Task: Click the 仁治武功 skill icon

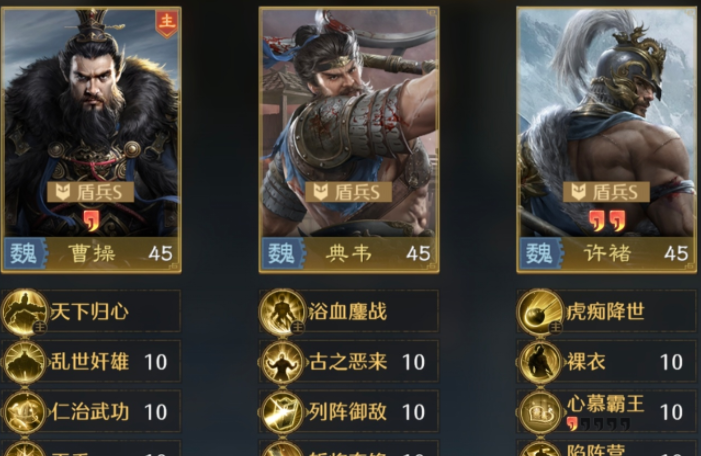Action: coord(25,412)
